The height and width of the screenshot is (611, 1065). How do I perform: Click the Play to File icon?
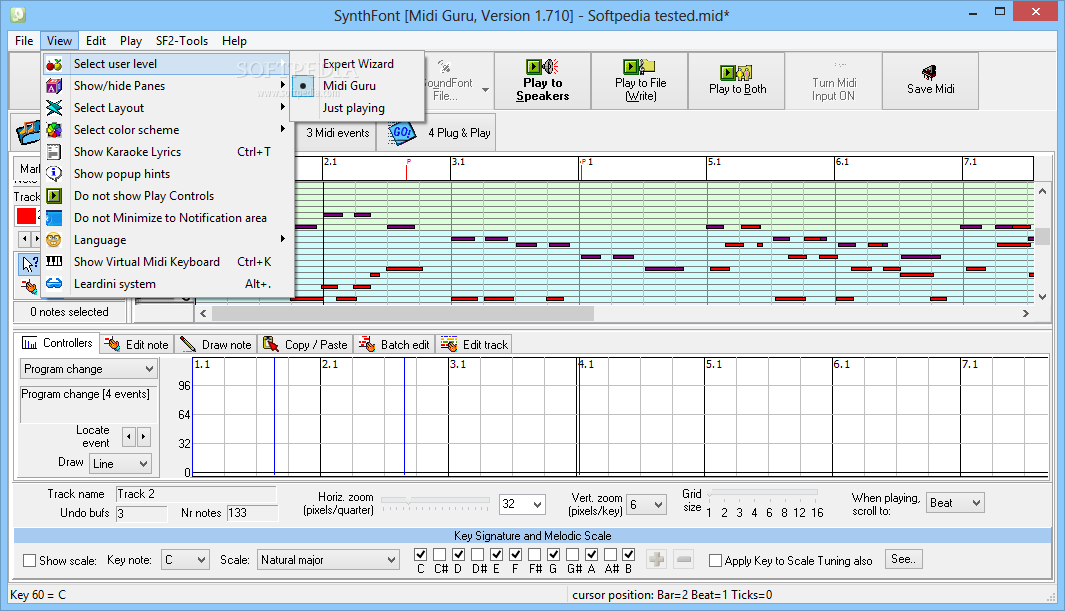(x=639, y=67)
